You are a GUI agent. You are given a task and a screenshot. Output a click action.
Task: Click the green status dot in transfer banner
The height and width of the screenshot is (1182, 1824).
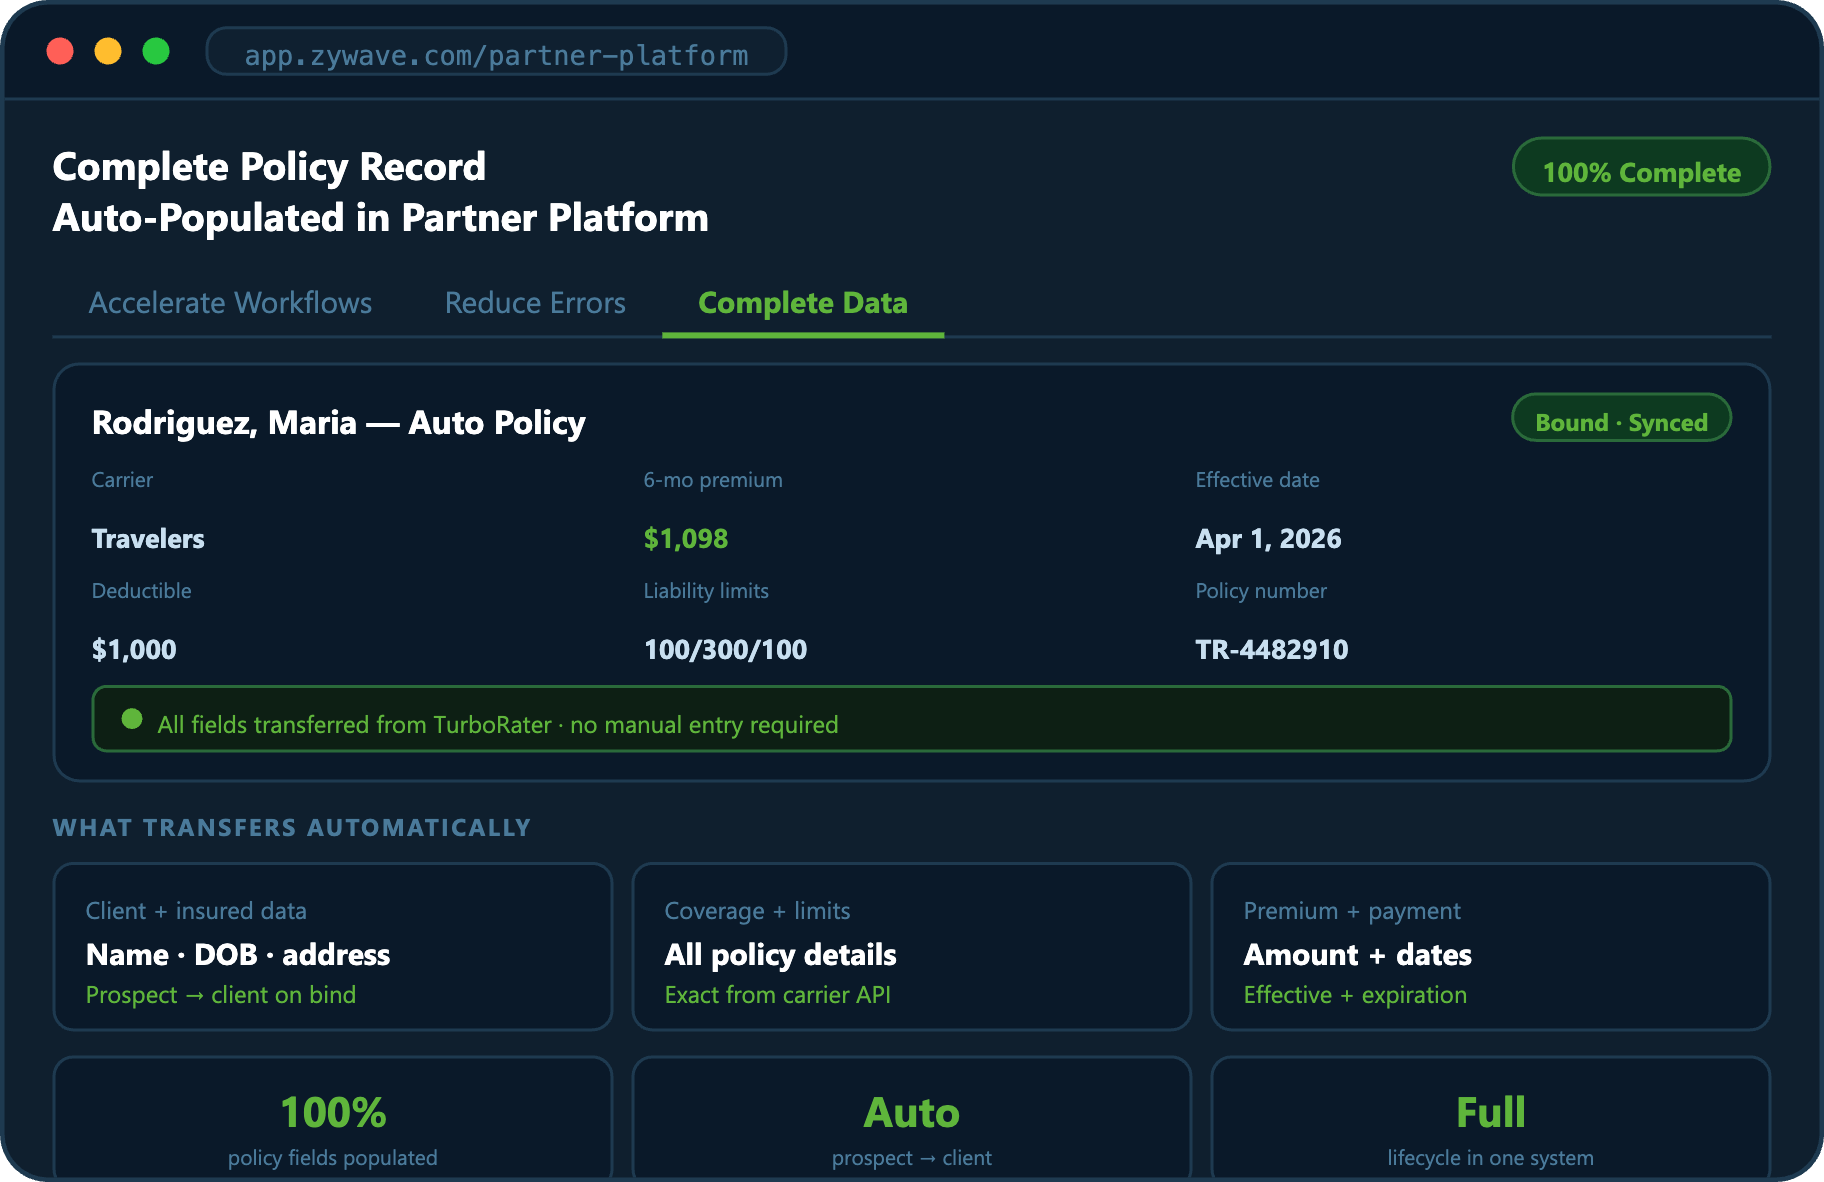[132, 719]
